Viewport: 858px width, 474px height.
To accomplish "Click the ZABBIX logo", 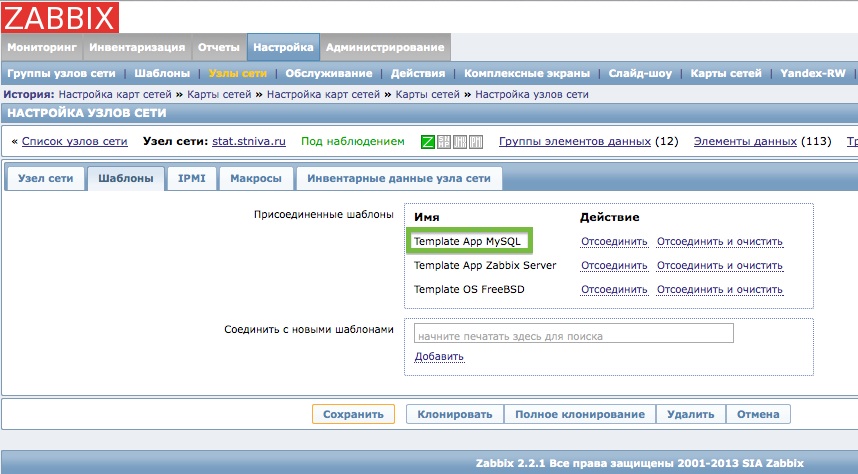I will tap(60, 16).
